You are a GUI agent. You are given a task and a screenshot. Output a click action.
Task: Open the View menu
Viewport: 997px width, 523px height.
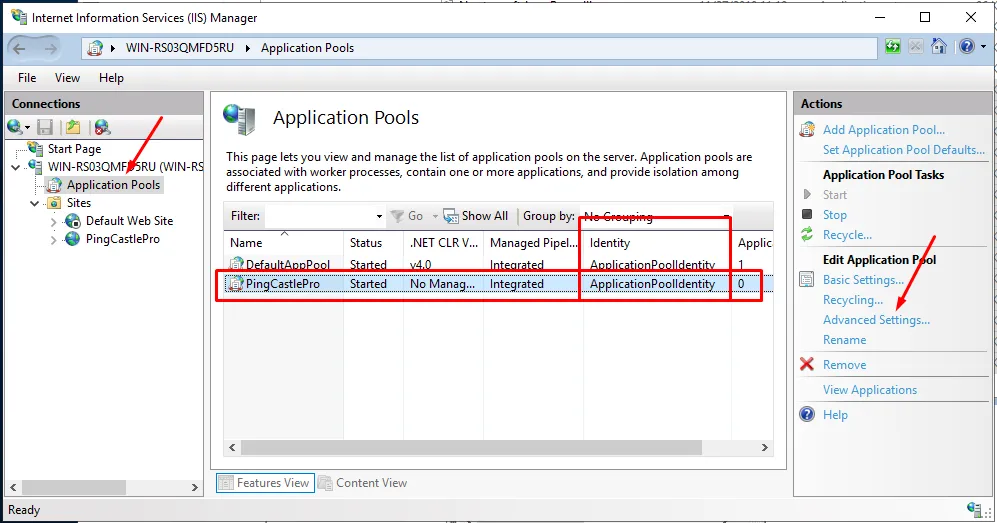click(67, 78)
